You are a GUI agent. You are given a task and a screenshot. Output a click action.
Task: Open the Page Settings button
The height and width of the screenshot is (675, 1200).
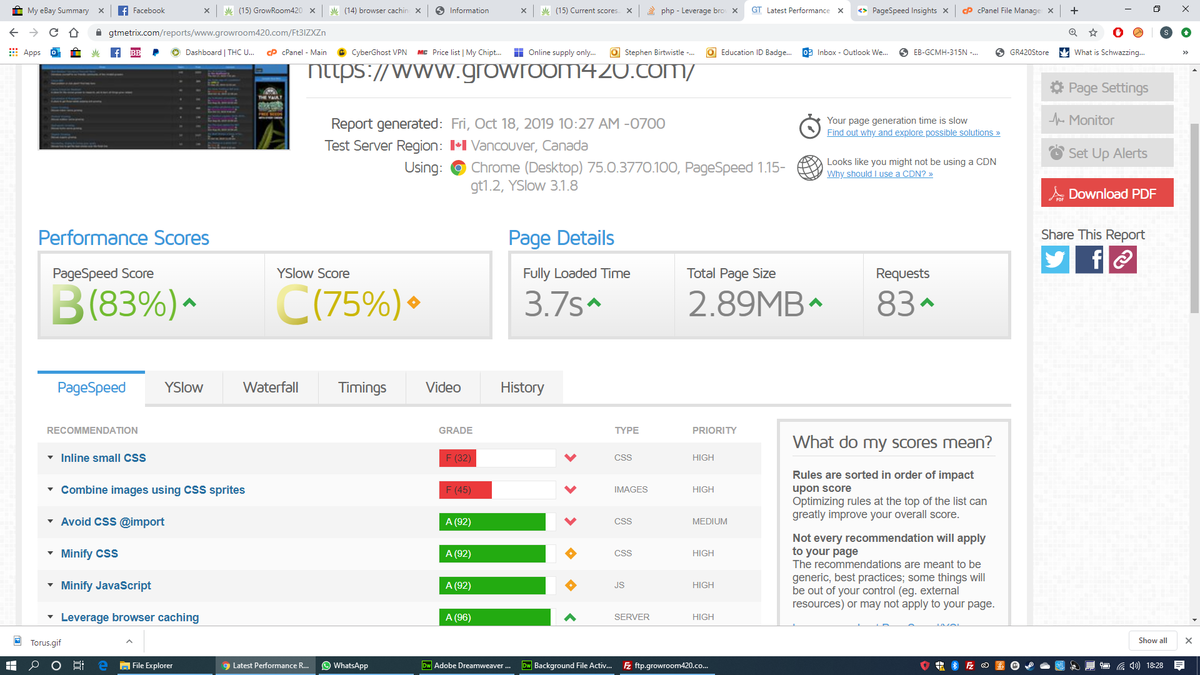(x=1106, y=88)
